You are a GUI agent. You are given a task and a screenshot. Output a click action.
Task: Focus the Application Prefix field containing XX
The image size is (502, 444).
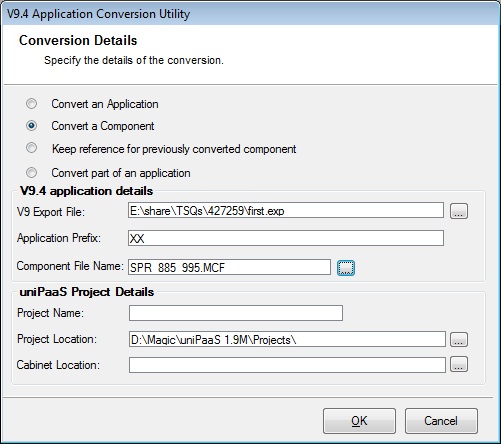(286, 238)
